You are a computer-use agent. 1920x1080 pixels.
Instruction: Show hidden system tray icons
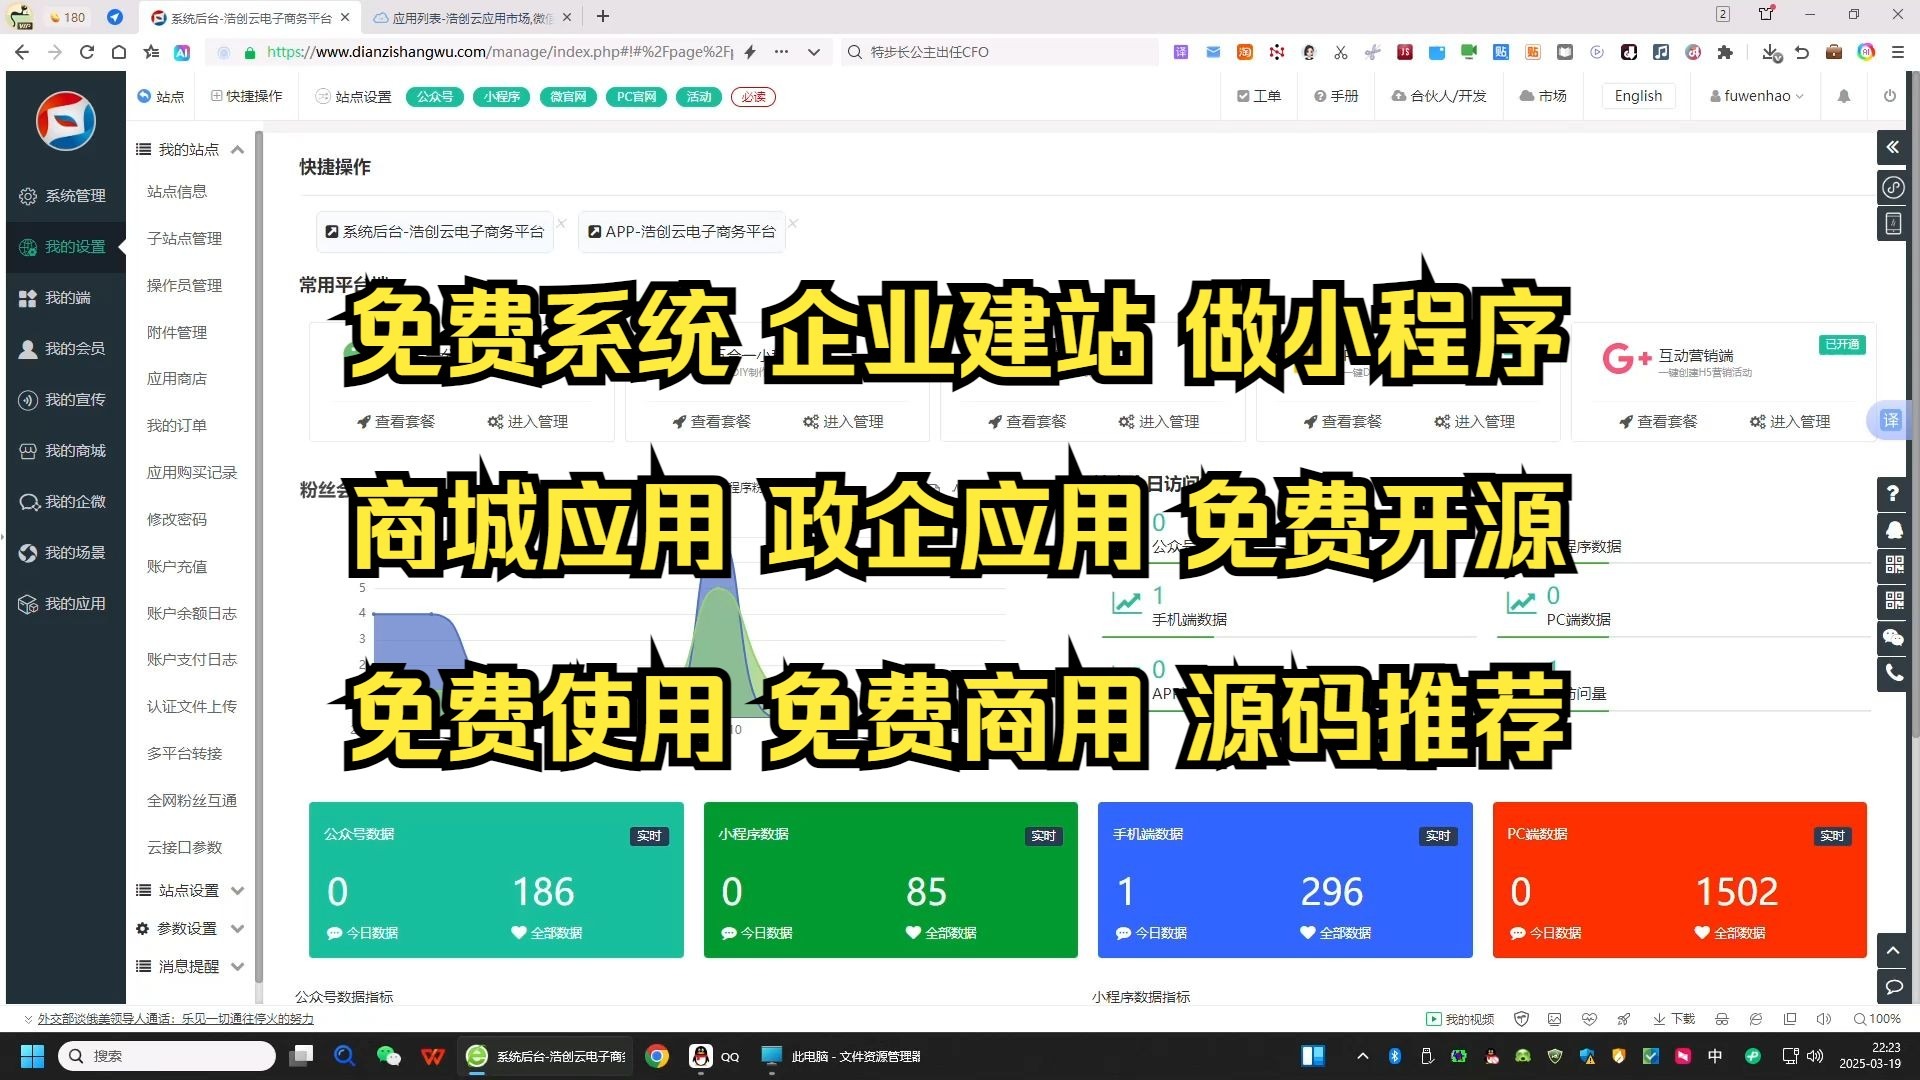point(1362,1056)
